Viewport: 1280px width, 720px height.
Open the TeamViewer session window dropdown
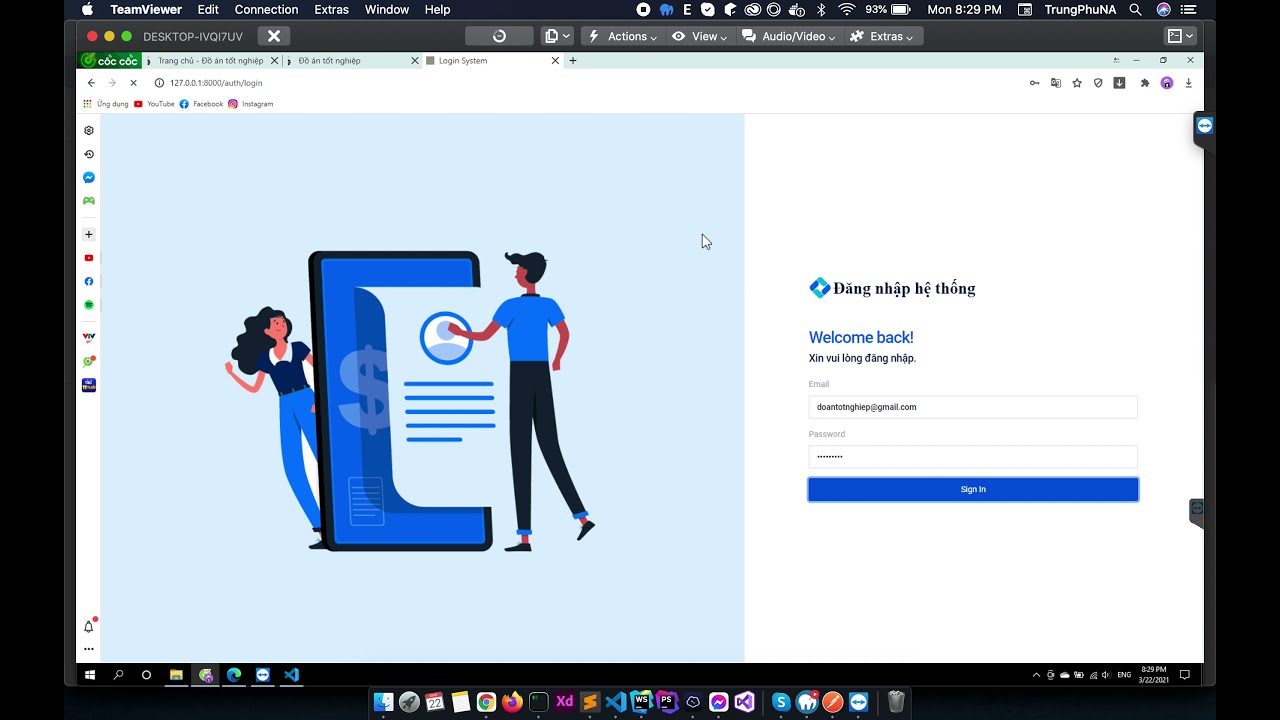(1181, 36)
